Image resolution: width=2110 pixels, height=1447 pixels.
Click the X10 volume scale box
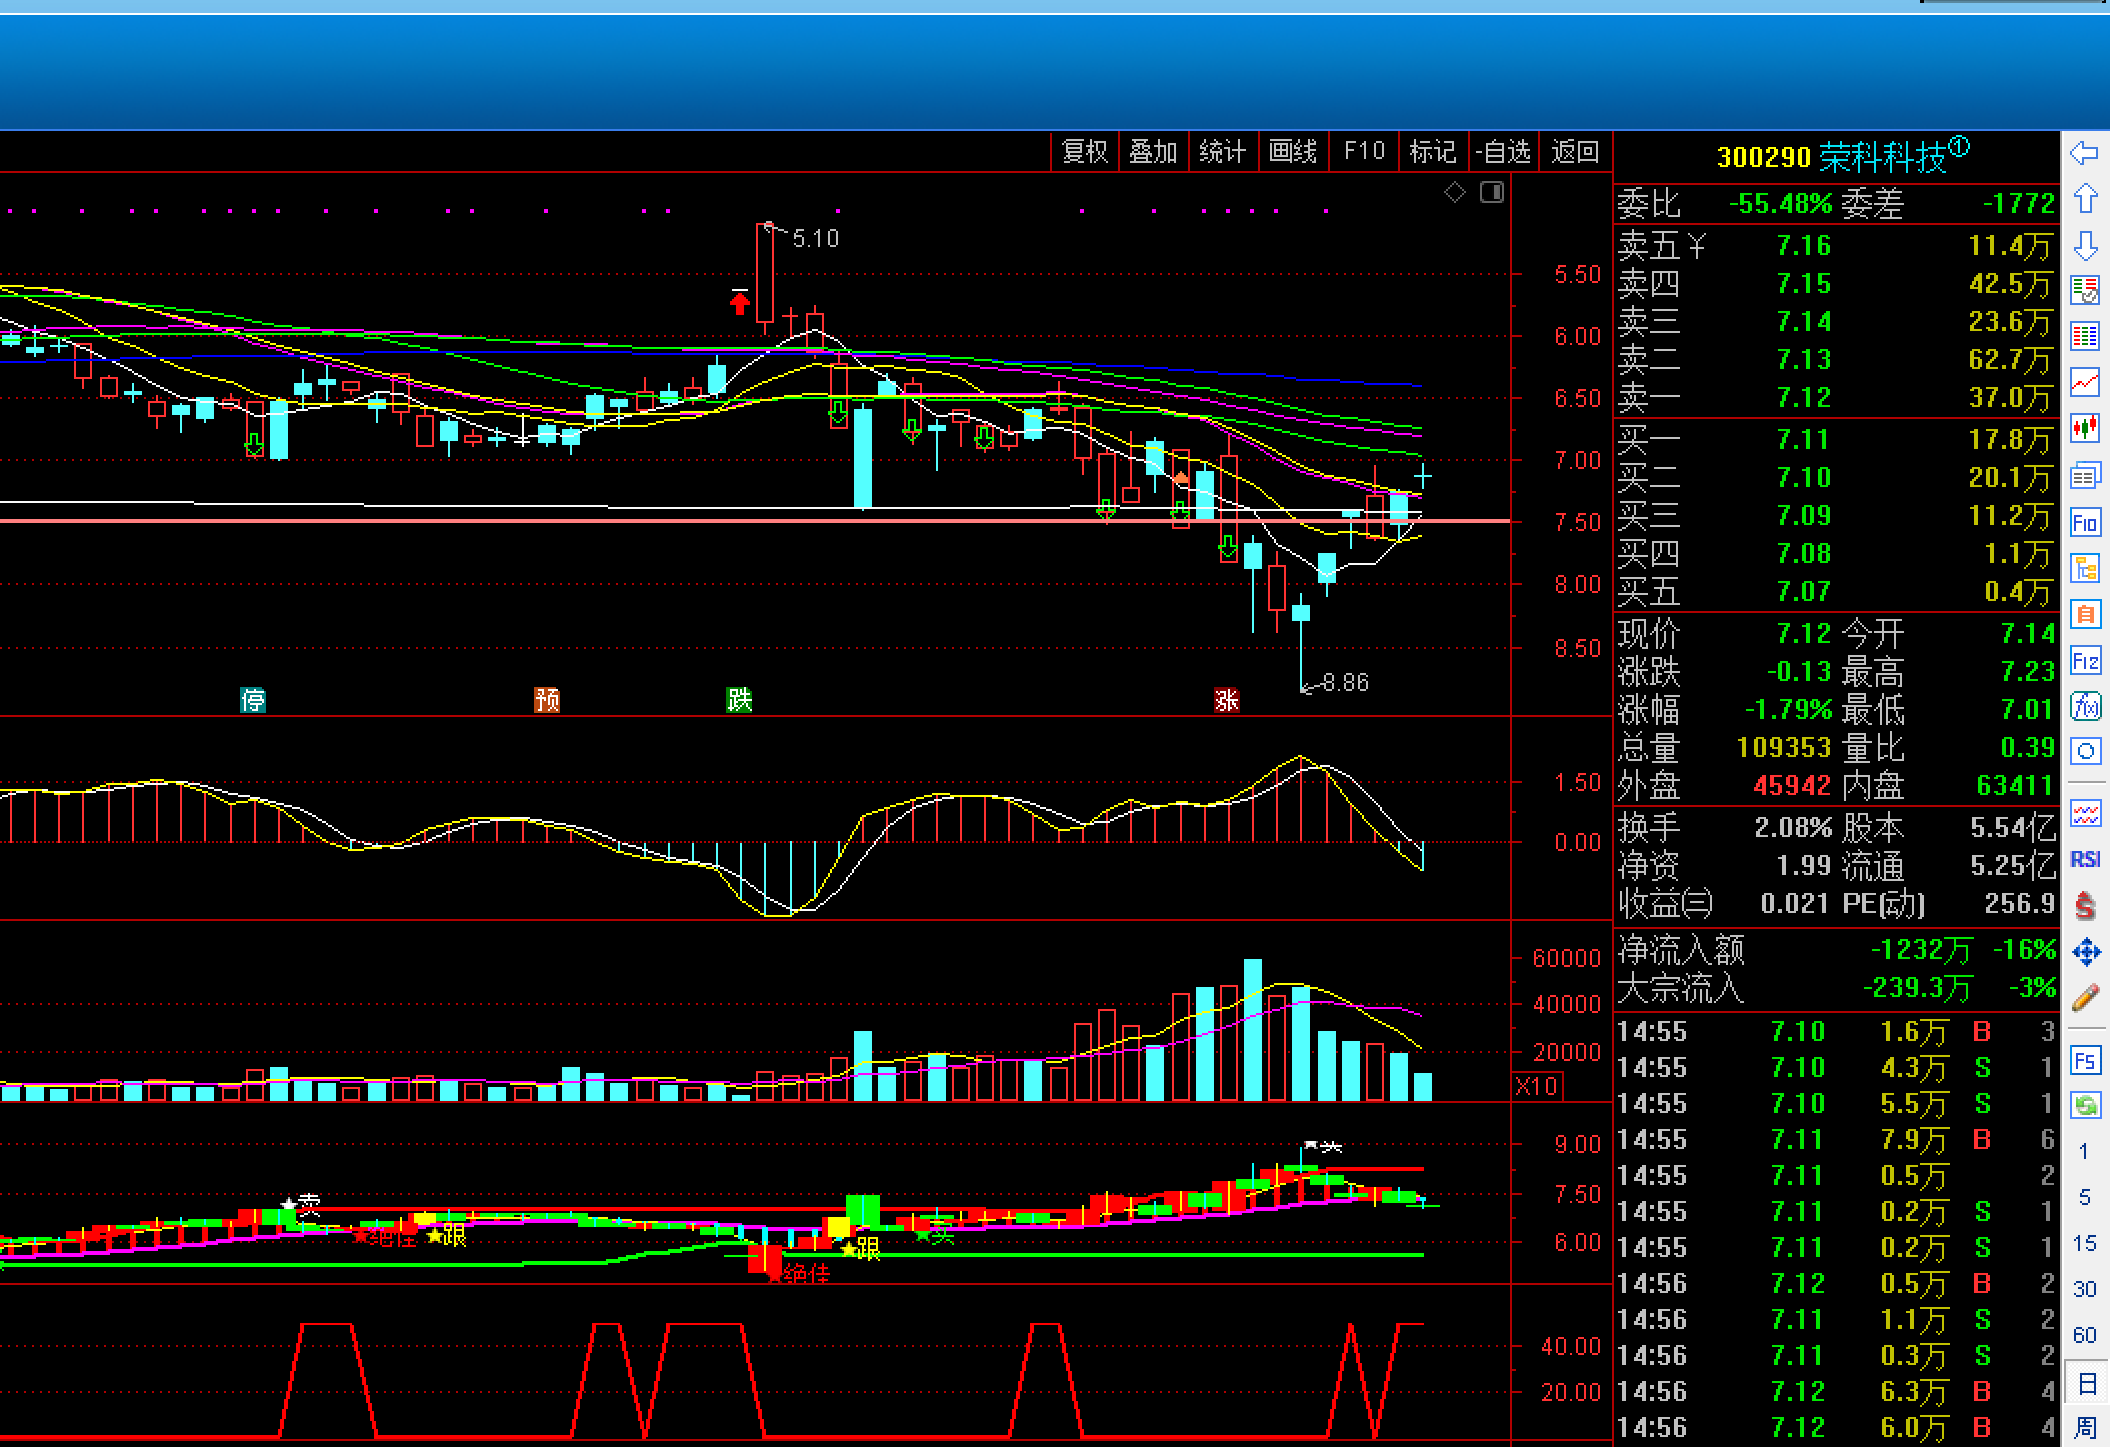coord(1537,1086)
